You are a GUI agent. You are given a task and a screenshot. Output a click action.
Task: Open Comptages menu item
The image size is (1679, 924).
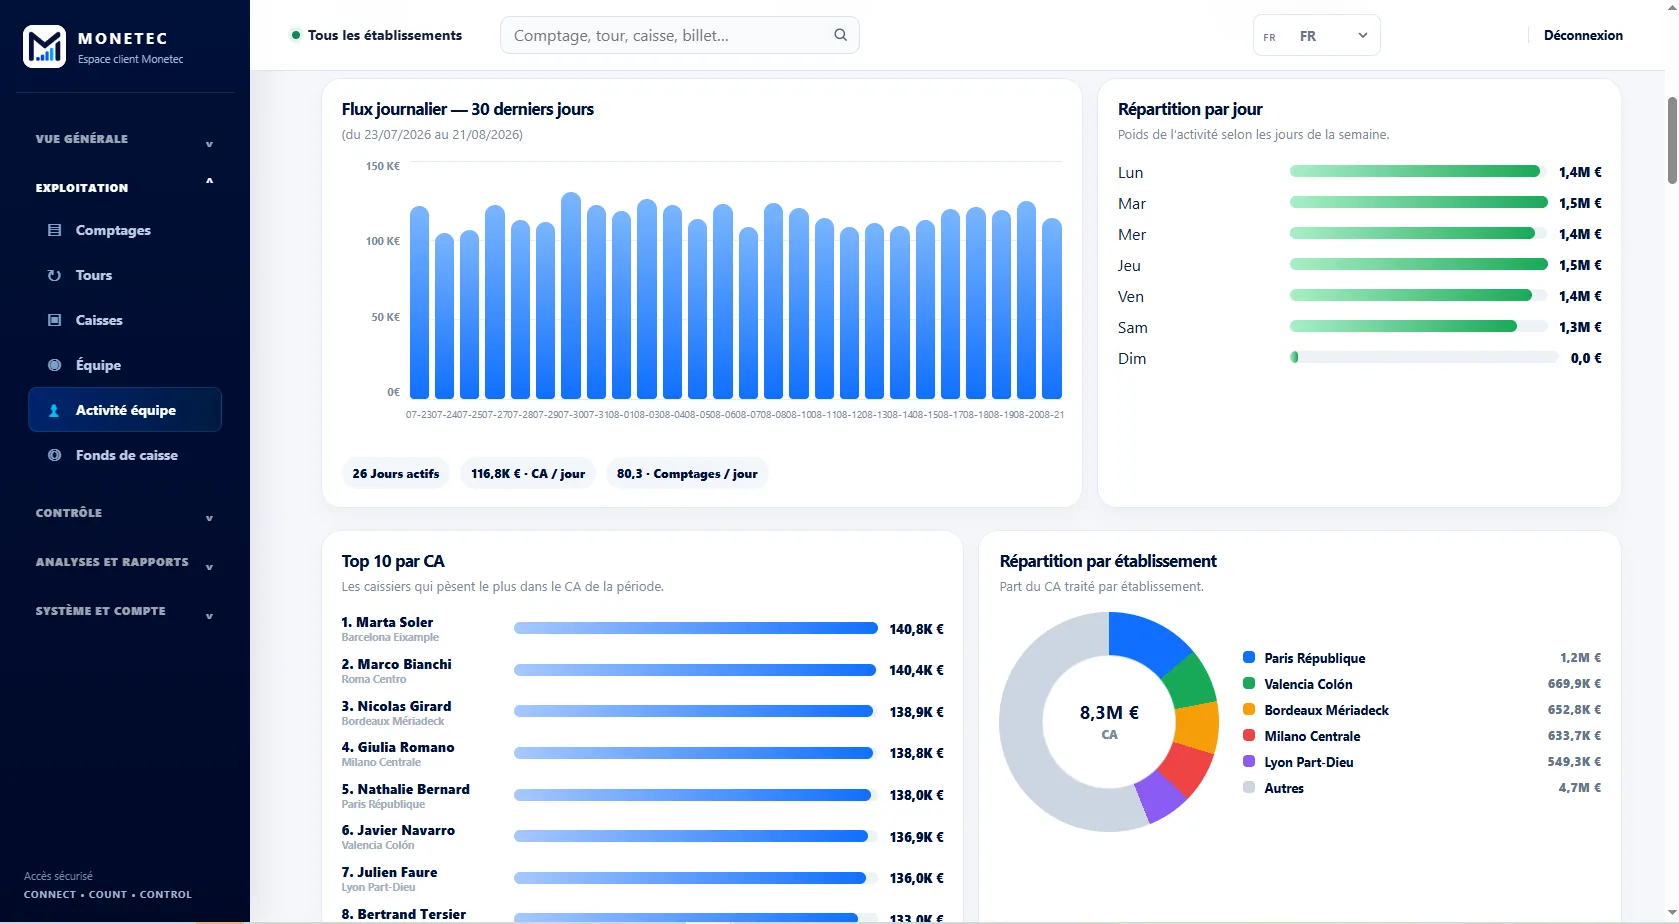[125, 230]
